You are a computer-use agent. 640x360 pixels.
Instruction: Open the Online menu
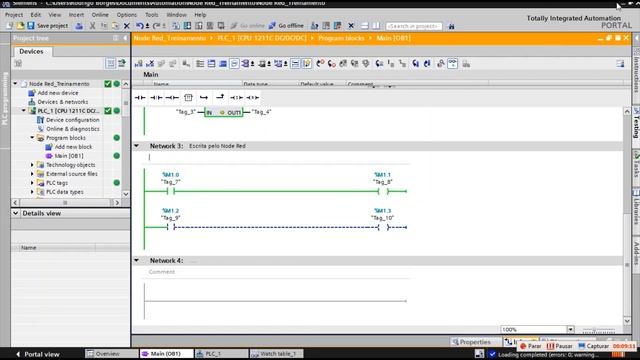pos(100,15)
